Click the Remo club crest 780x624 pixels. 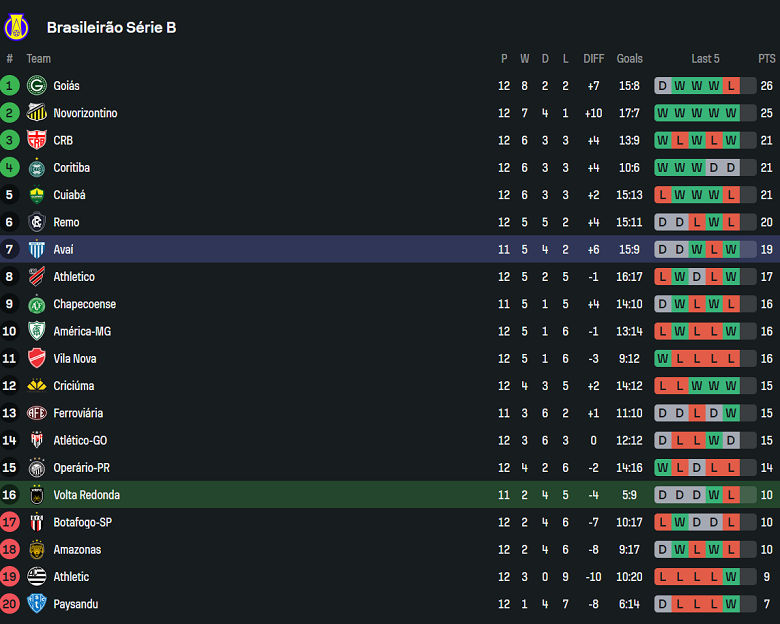pos(37,222)
